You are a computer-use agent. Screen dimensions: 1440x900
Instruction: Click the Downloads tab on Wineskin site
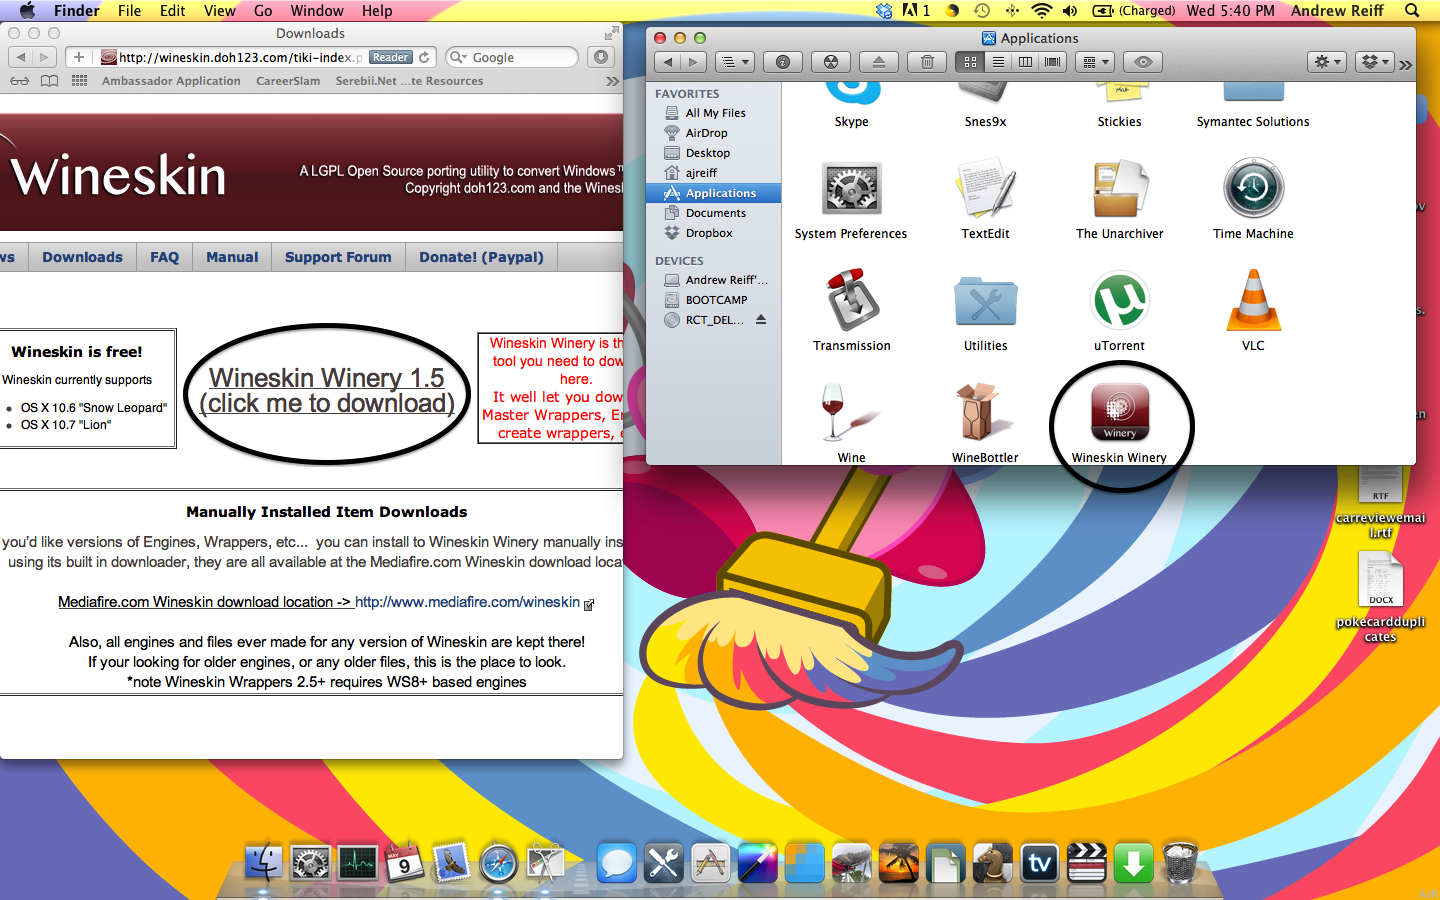pos(82,257)
